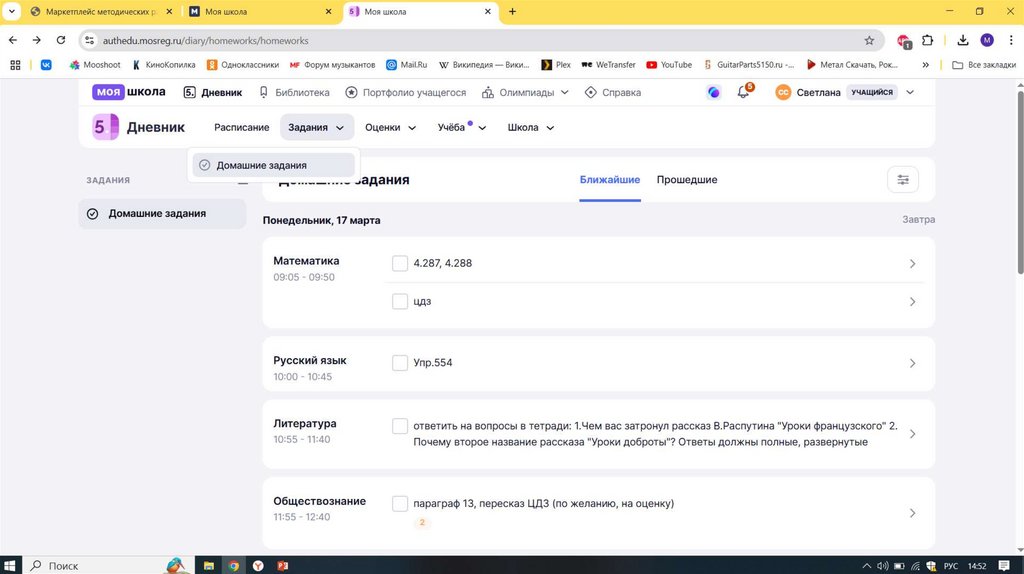Open details arrow for цдз task
The height and width of the screenshot is (574, 1024).
912,302
